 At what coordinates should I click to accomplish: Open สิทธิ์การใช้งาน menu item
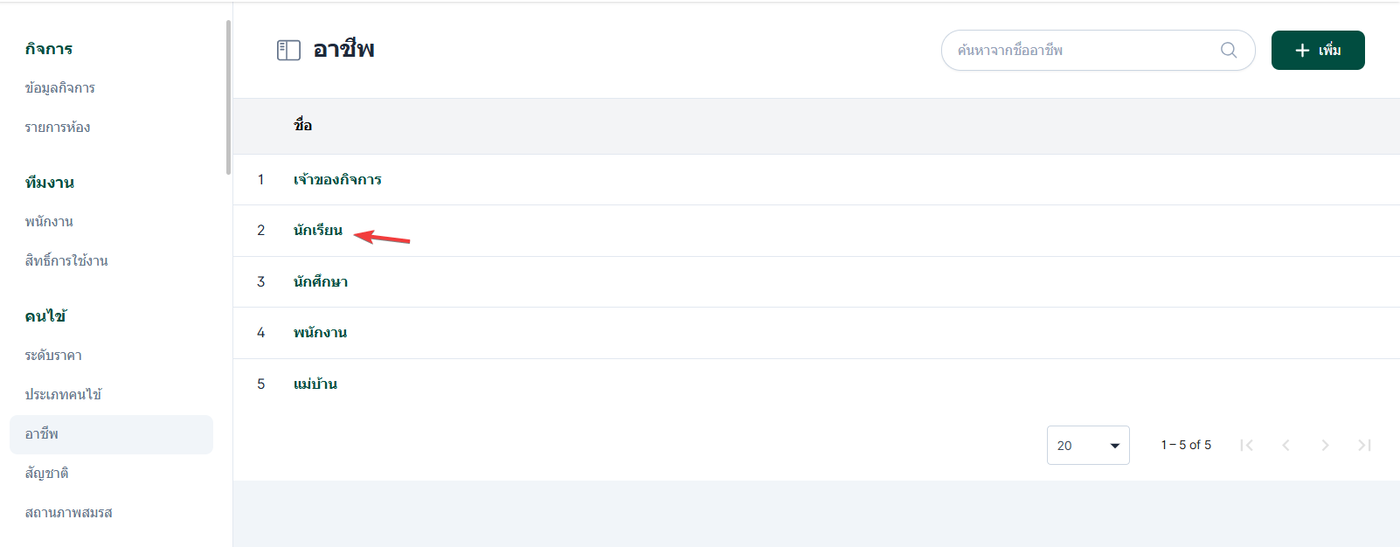click(x=66, y=261)
